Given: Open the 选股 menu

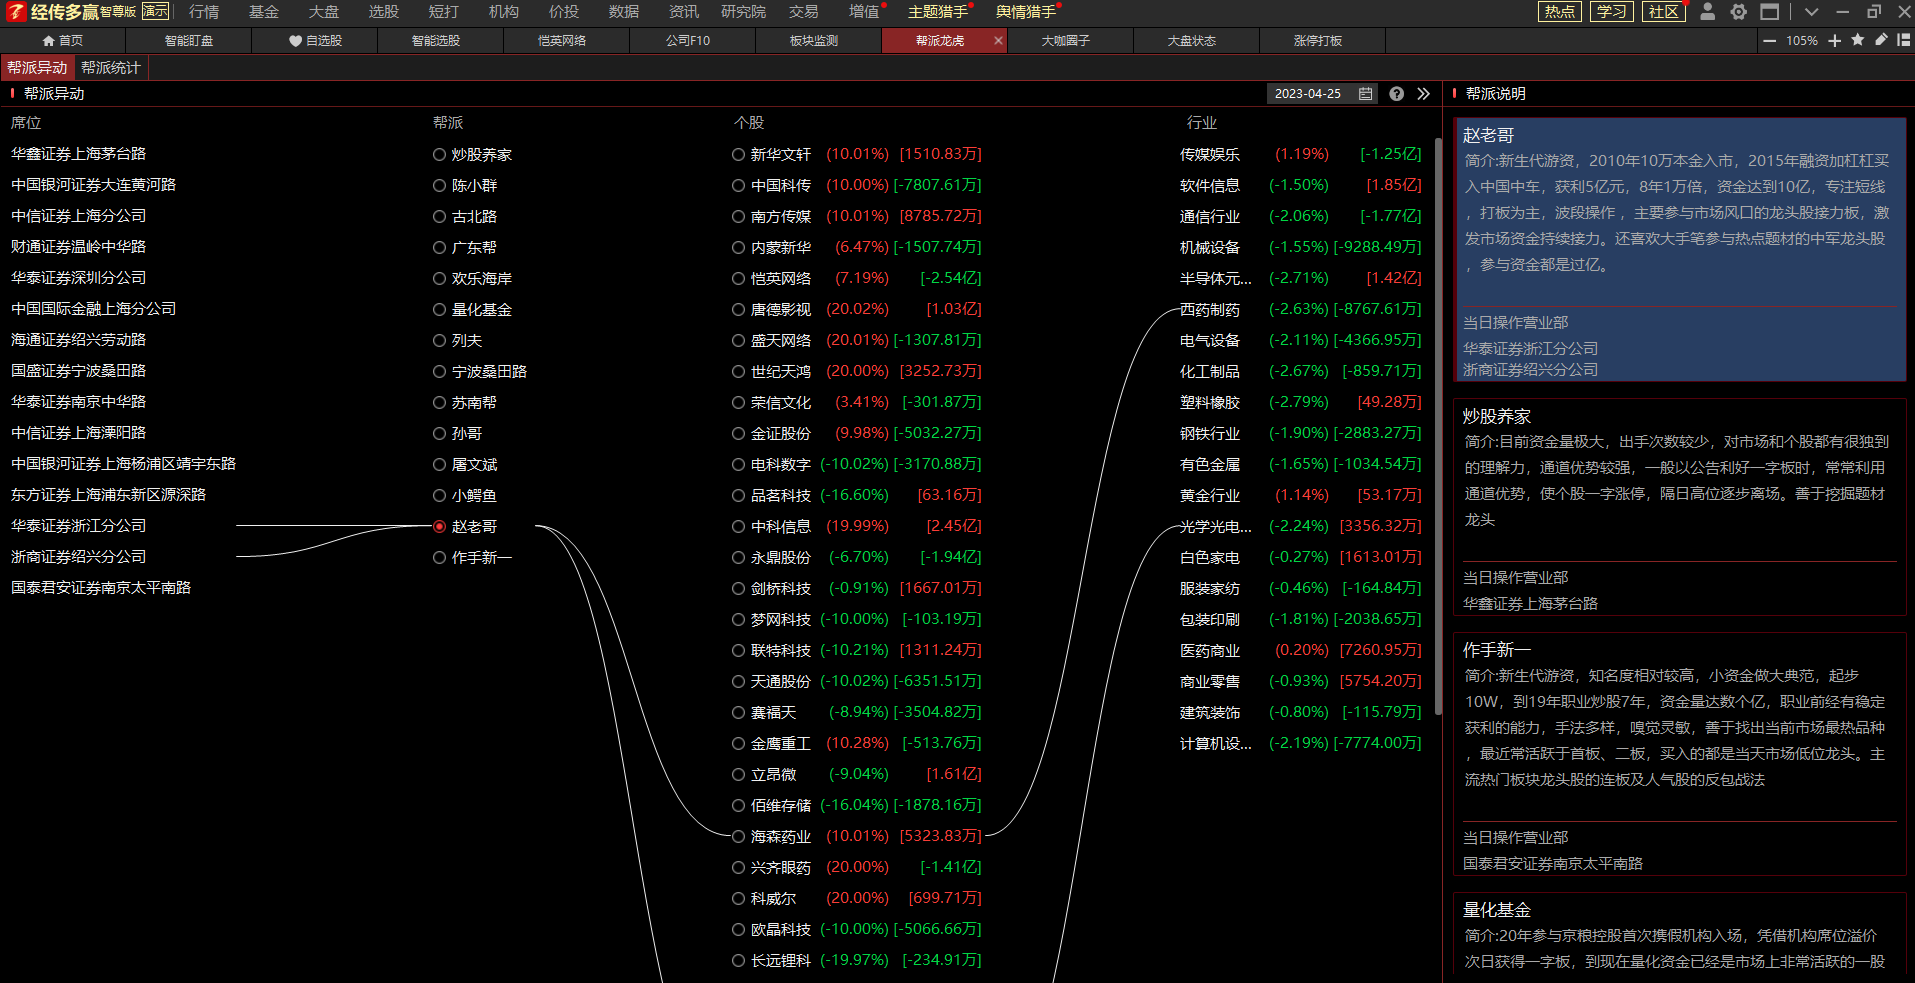Looking at the screenshot, I should tap(384, 12).
